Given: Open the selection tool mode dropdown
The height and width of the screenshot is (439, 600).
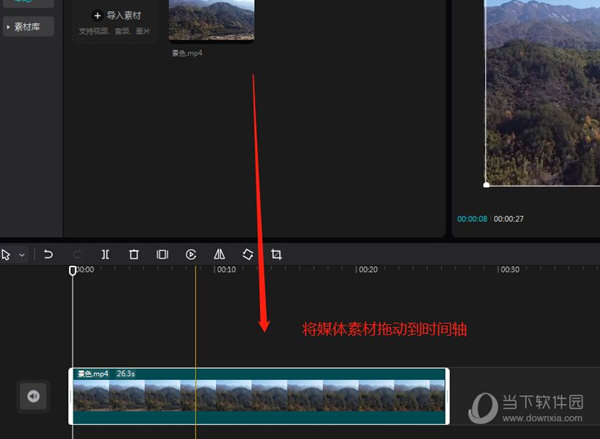Looking at the screenshot, I should pos(22,255).
